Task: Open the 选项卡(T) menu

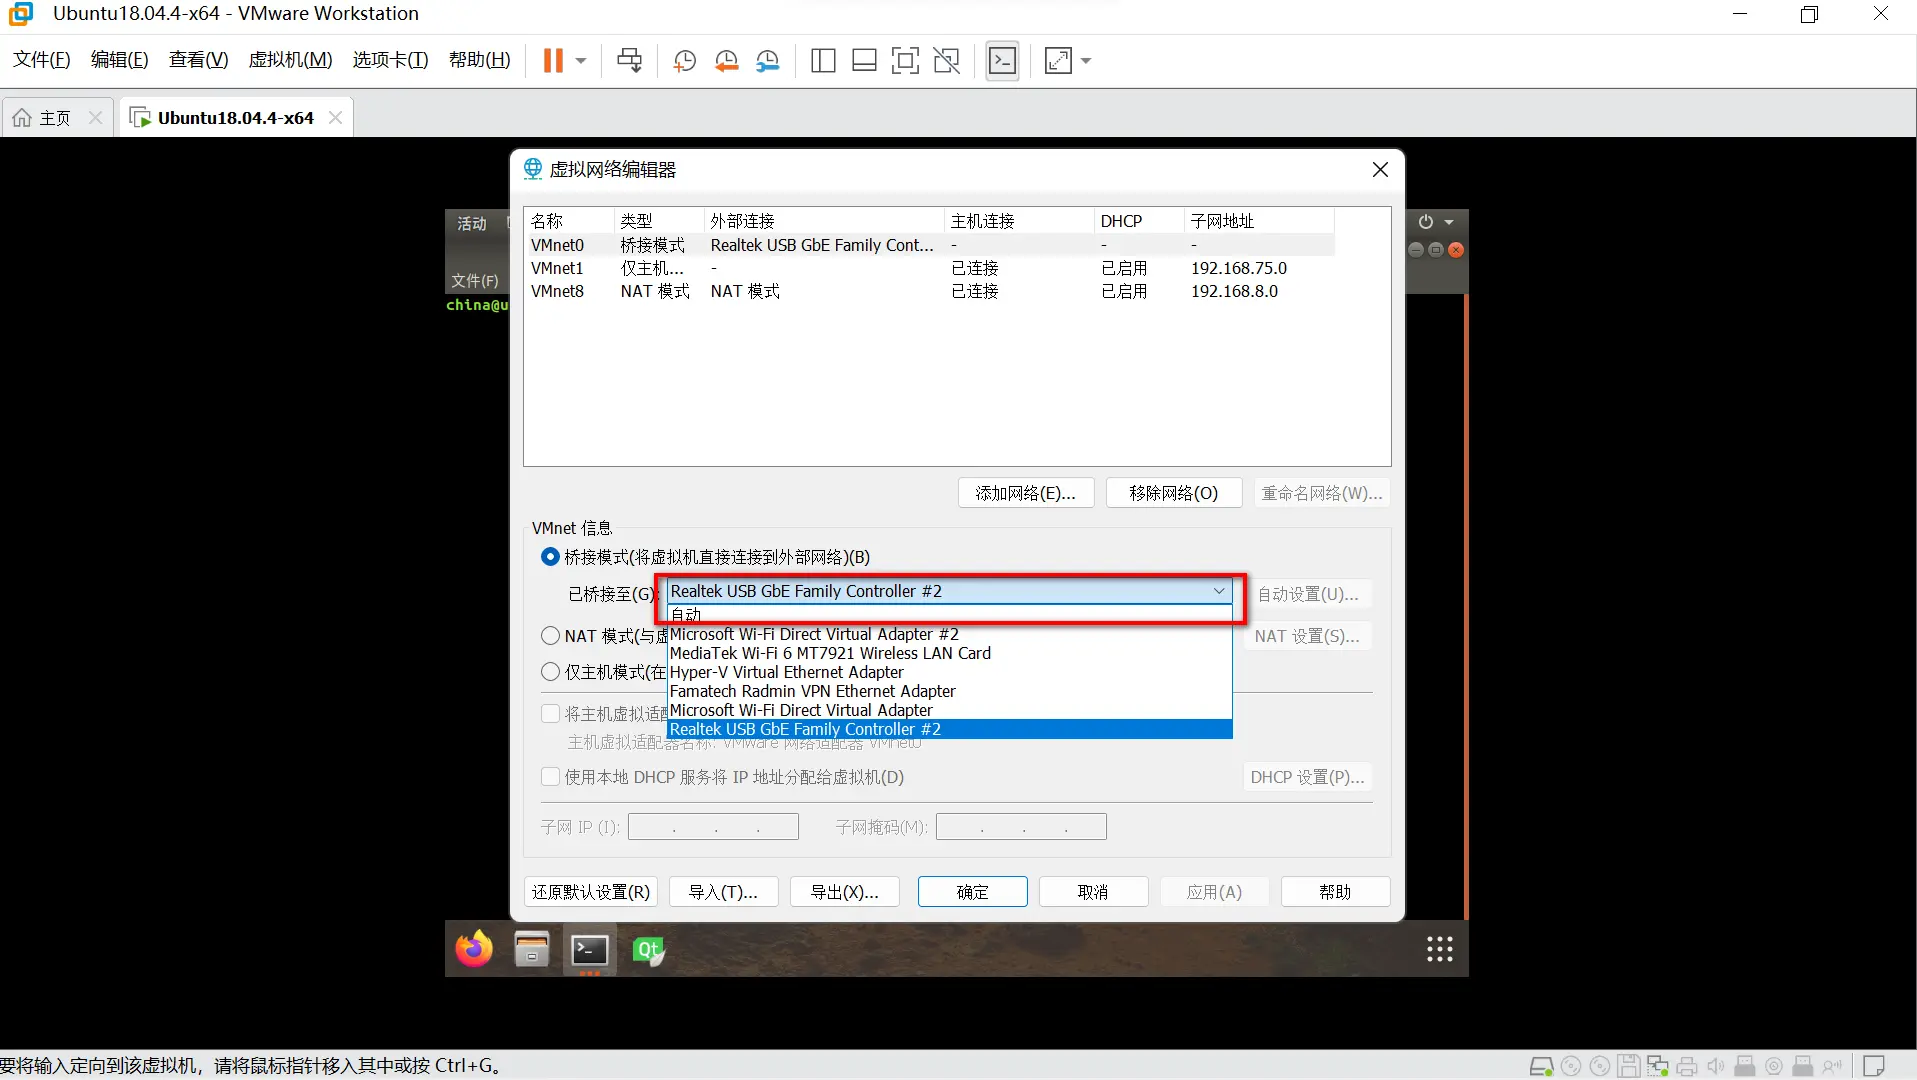Action: [x=391, y=60]
